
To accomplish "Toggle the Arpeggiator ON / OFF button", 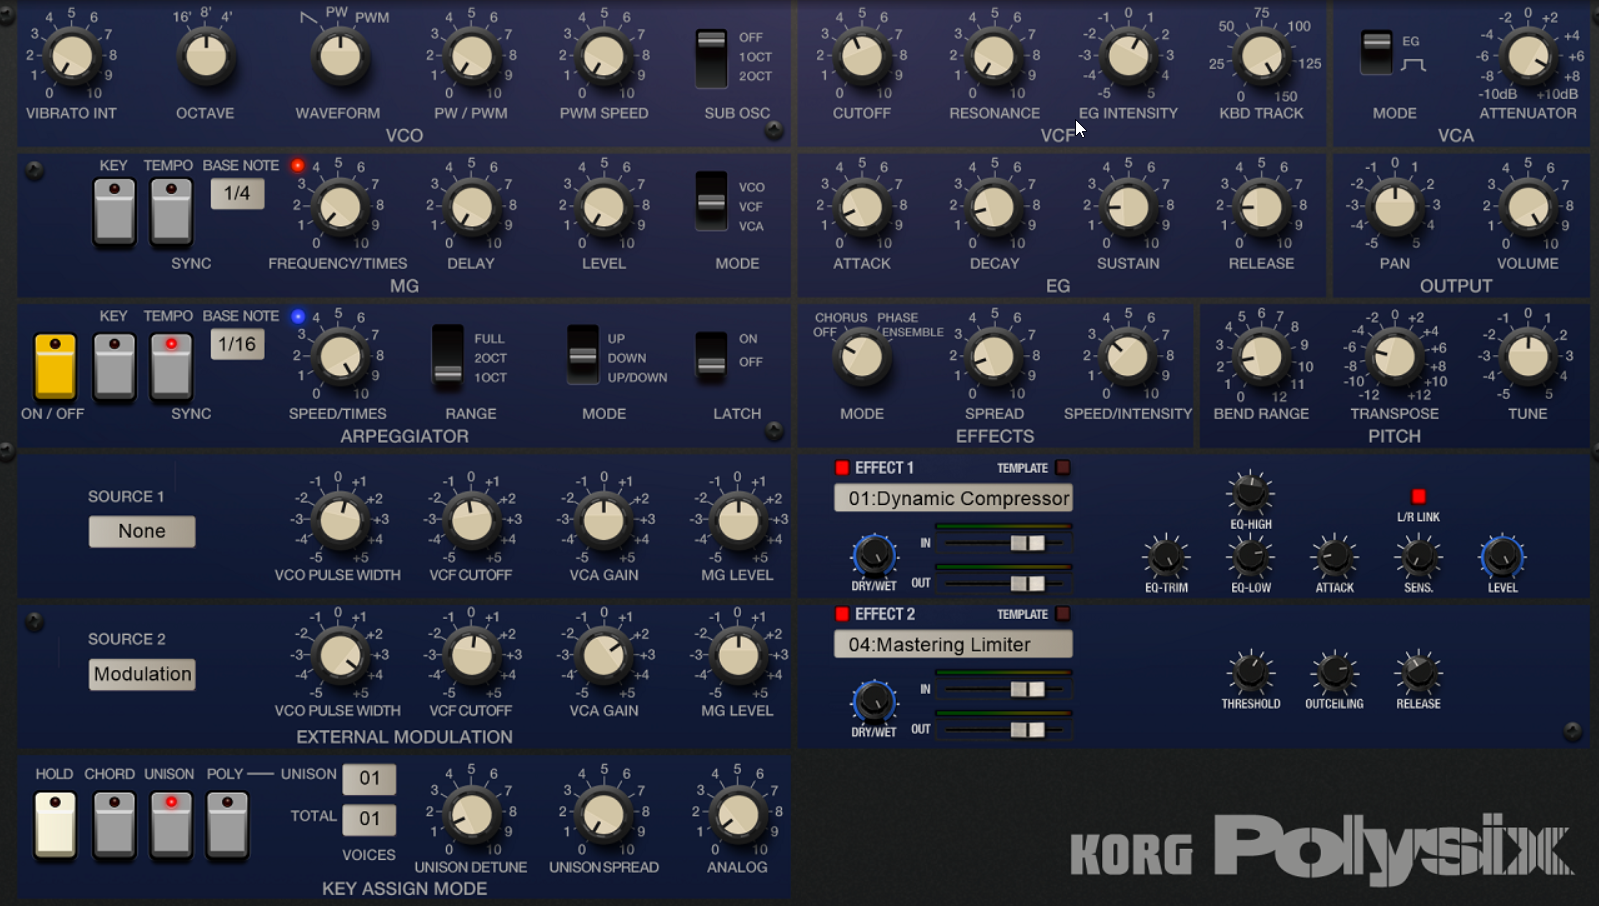I will tap(55, 366).
